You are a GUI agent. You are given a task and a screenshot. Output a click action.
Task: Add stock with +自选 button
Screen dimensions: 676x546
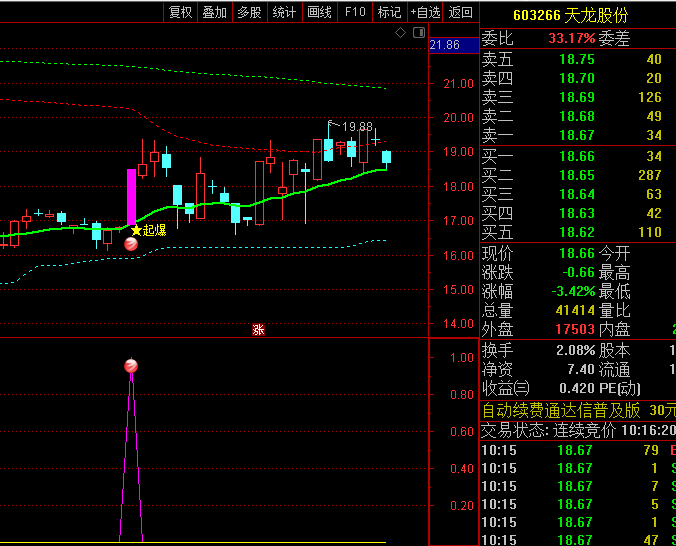pos(424,12)
